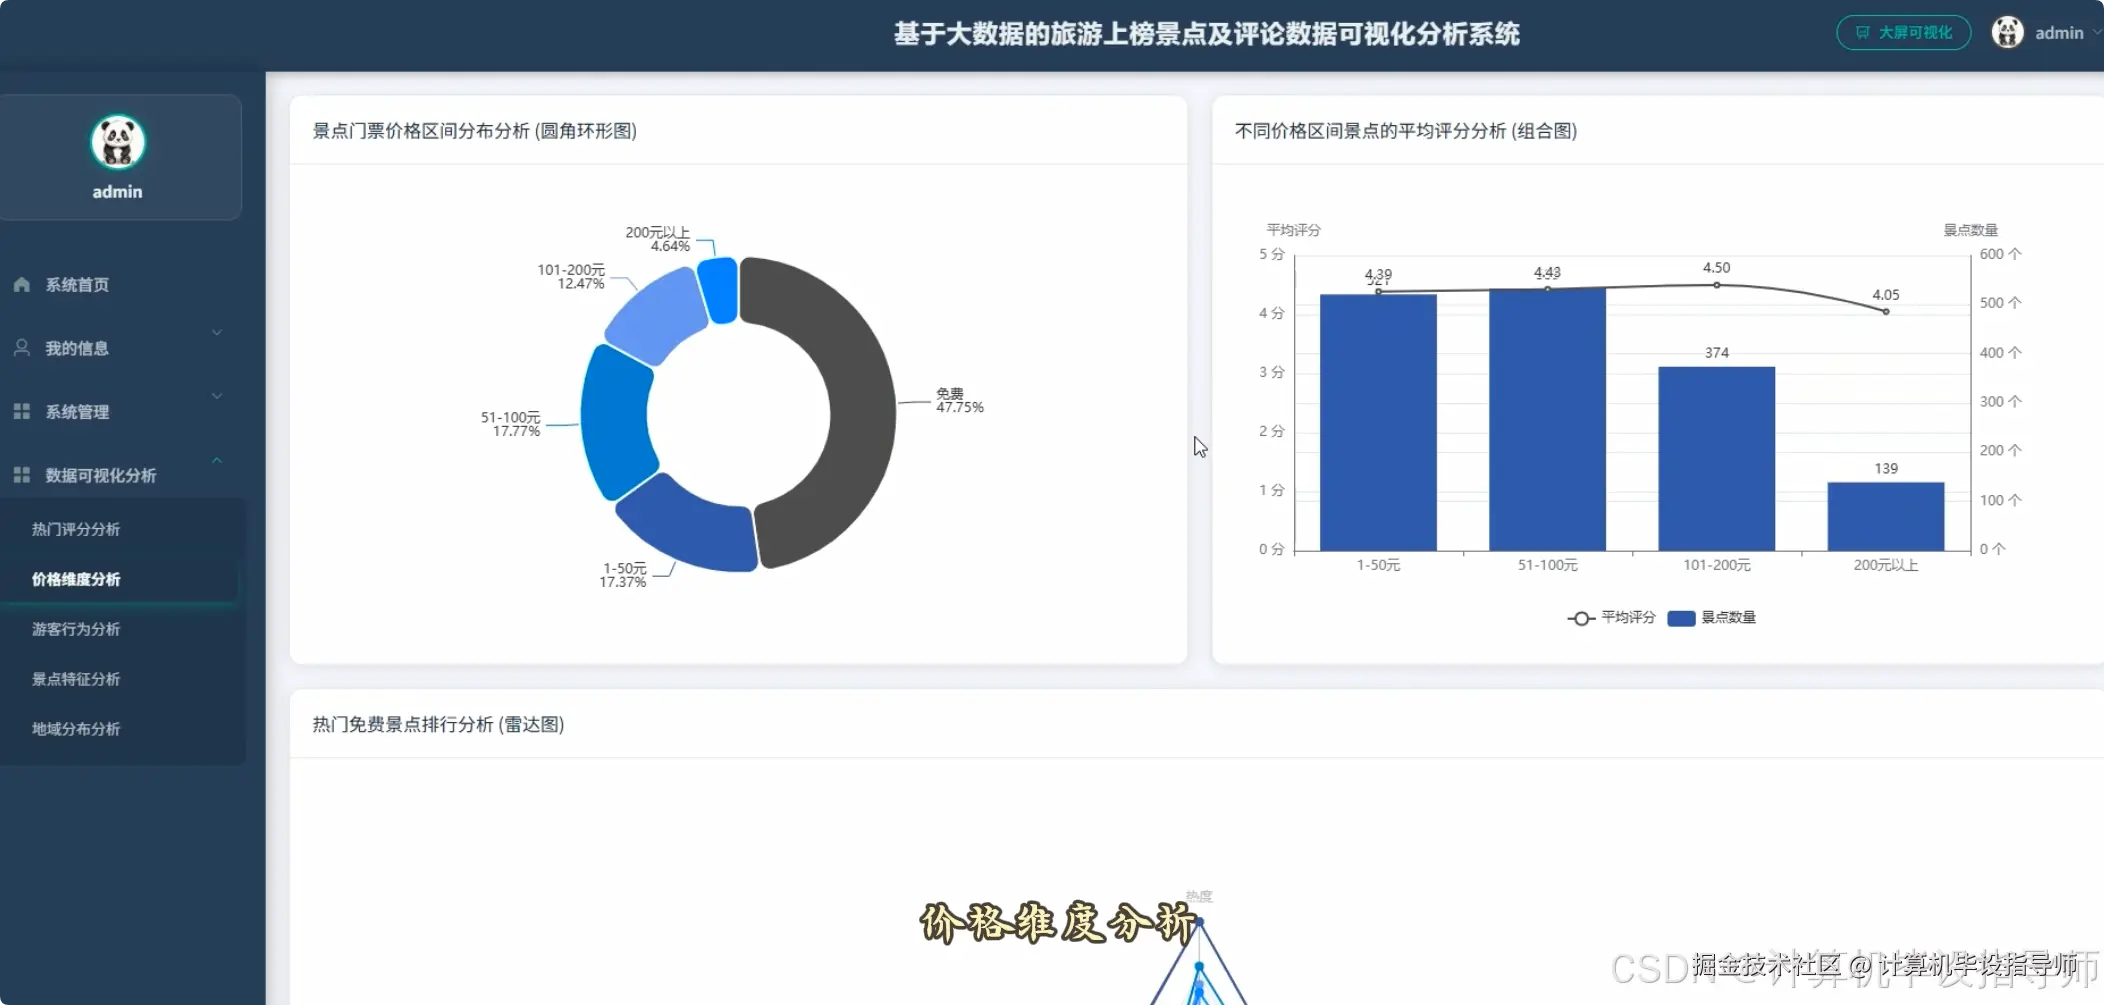Collapse the 数据可视化分析 submenu chevron
2104x1005 pixels.
tap(216, 460)
